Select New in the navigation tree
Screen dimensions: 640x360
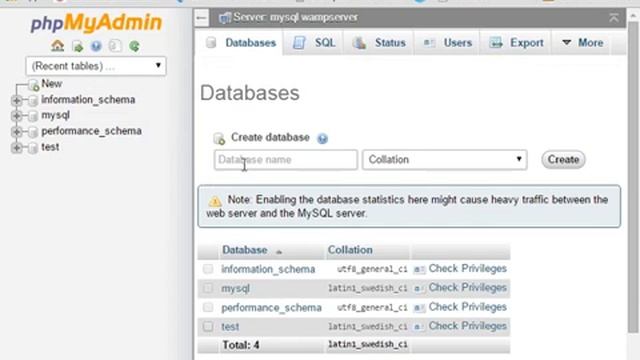(x=51, y=84)
